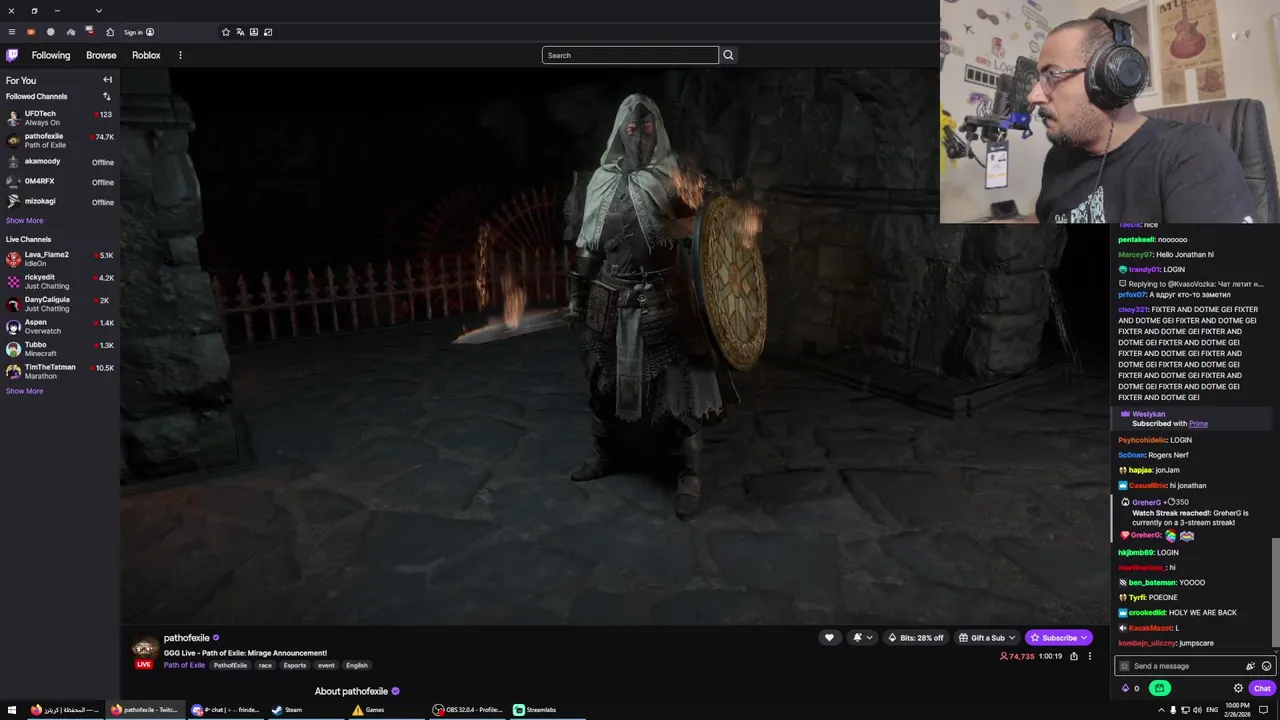Open pathofexile avatar below video

[x=146, y=649]
